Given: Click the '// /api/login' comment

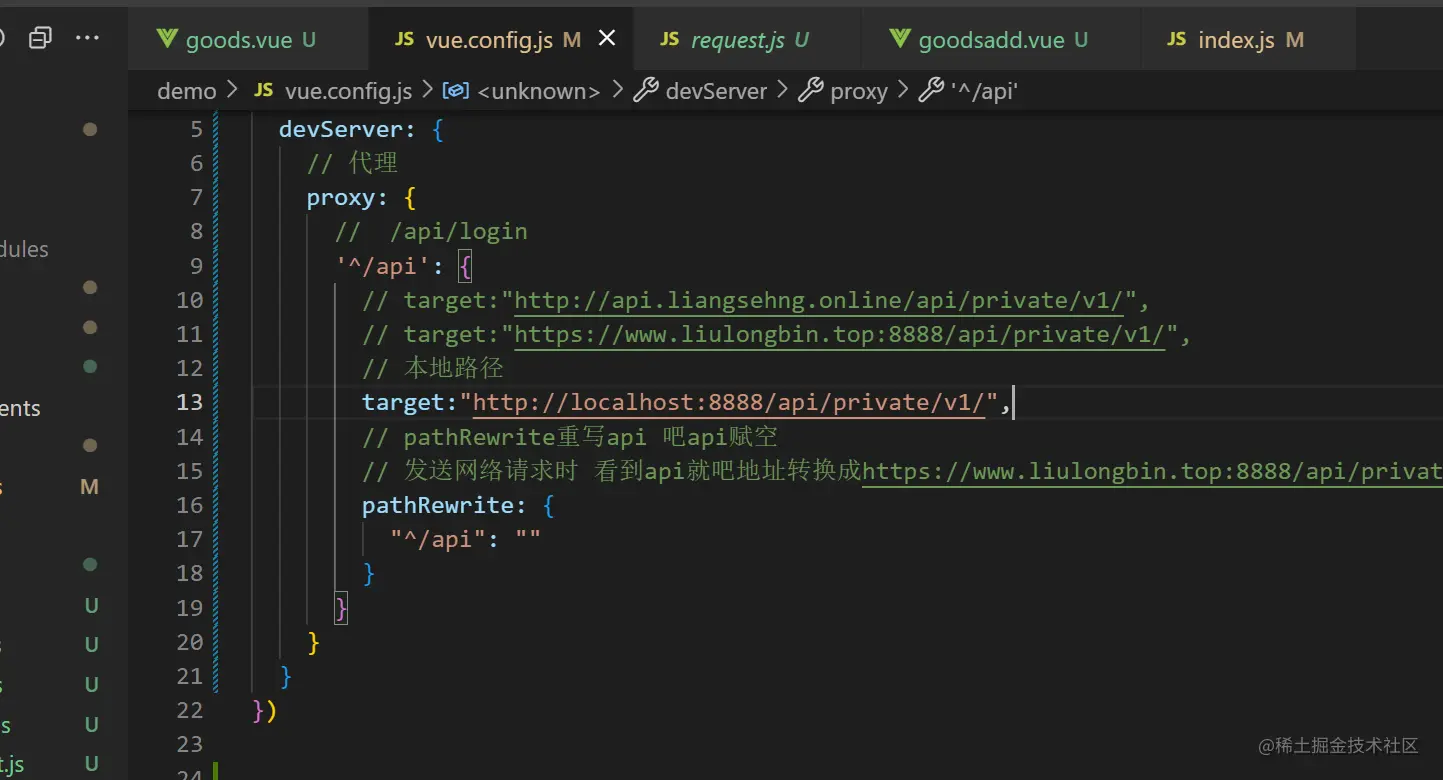Looking at the screenshot, I should [431, 231].
